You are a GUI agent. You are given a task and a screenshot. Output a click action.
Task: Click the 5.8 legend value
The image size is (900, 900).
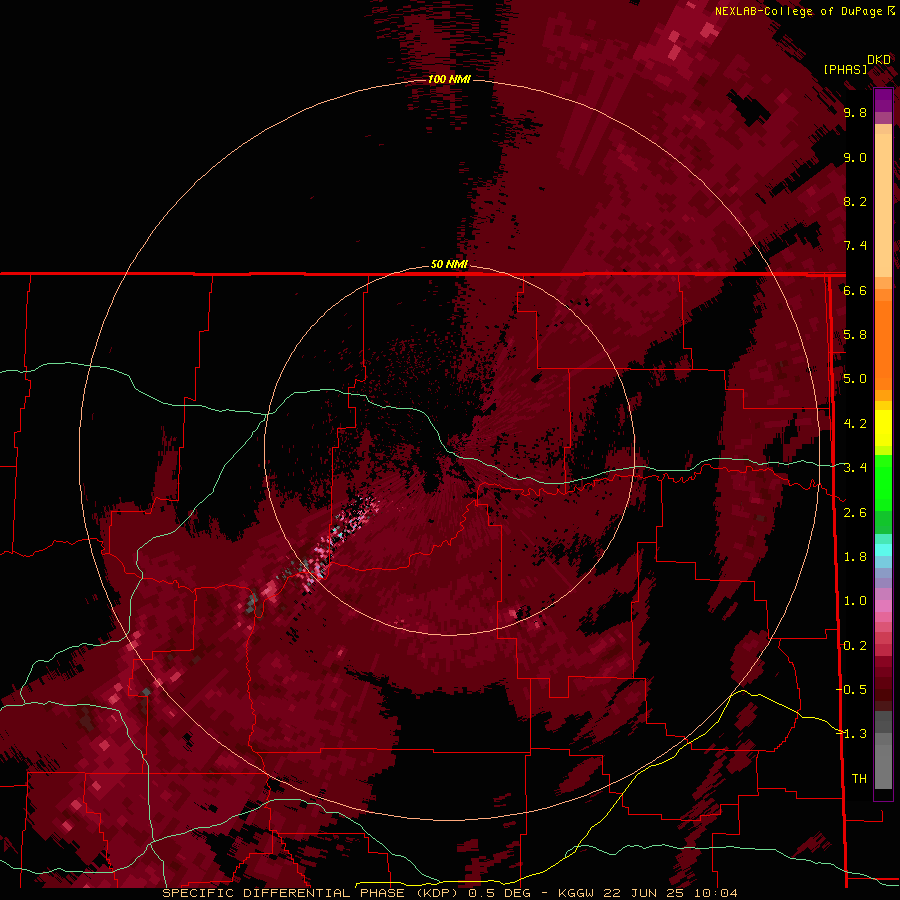pos(855,335)
